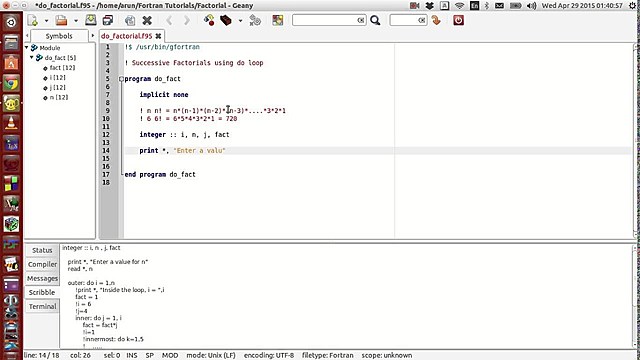The image size is (640, 360).
Task: Launch Google Chrome from the dock
Action: 11,83
